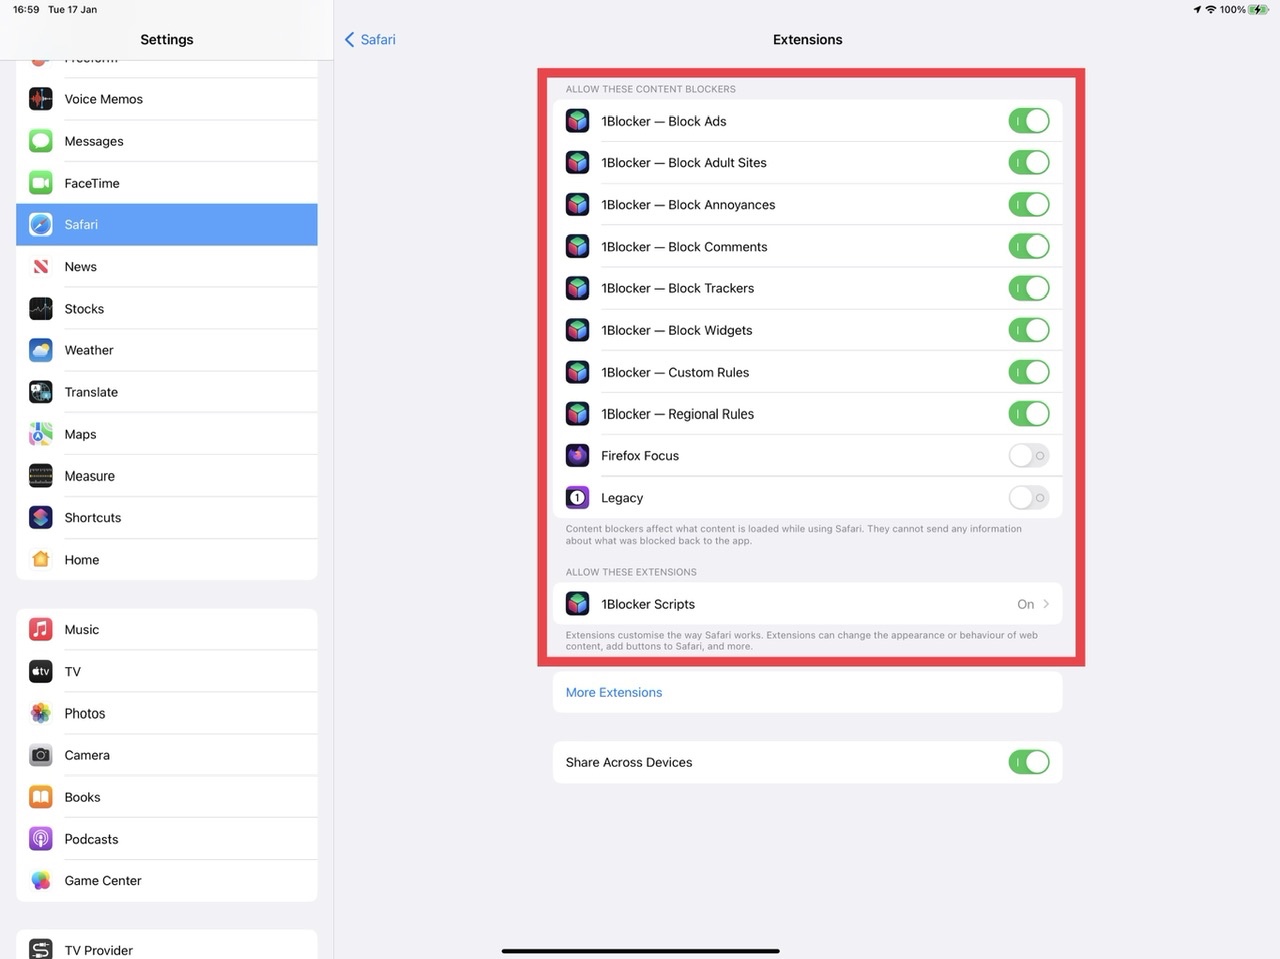Image resolution: width=1280 pixels, height=959 pixels.
Task: Switch off 1Blocker Block Comments
Action: pyautogui.click(x=1029, y=246)
